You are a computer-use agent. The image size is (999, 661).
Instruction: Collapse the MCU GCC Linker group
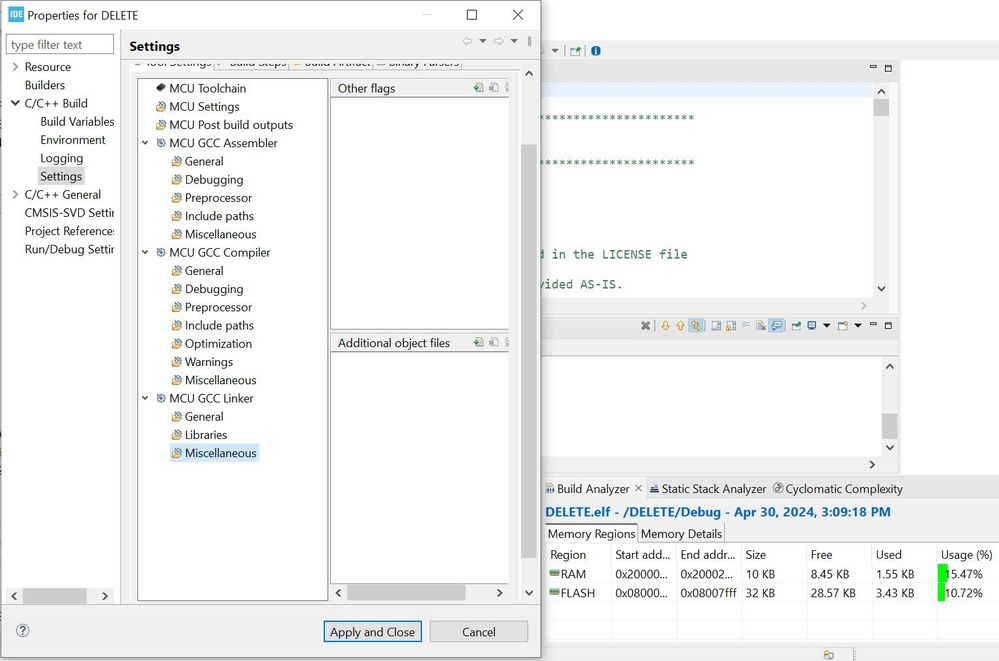(x=145, y=398)
